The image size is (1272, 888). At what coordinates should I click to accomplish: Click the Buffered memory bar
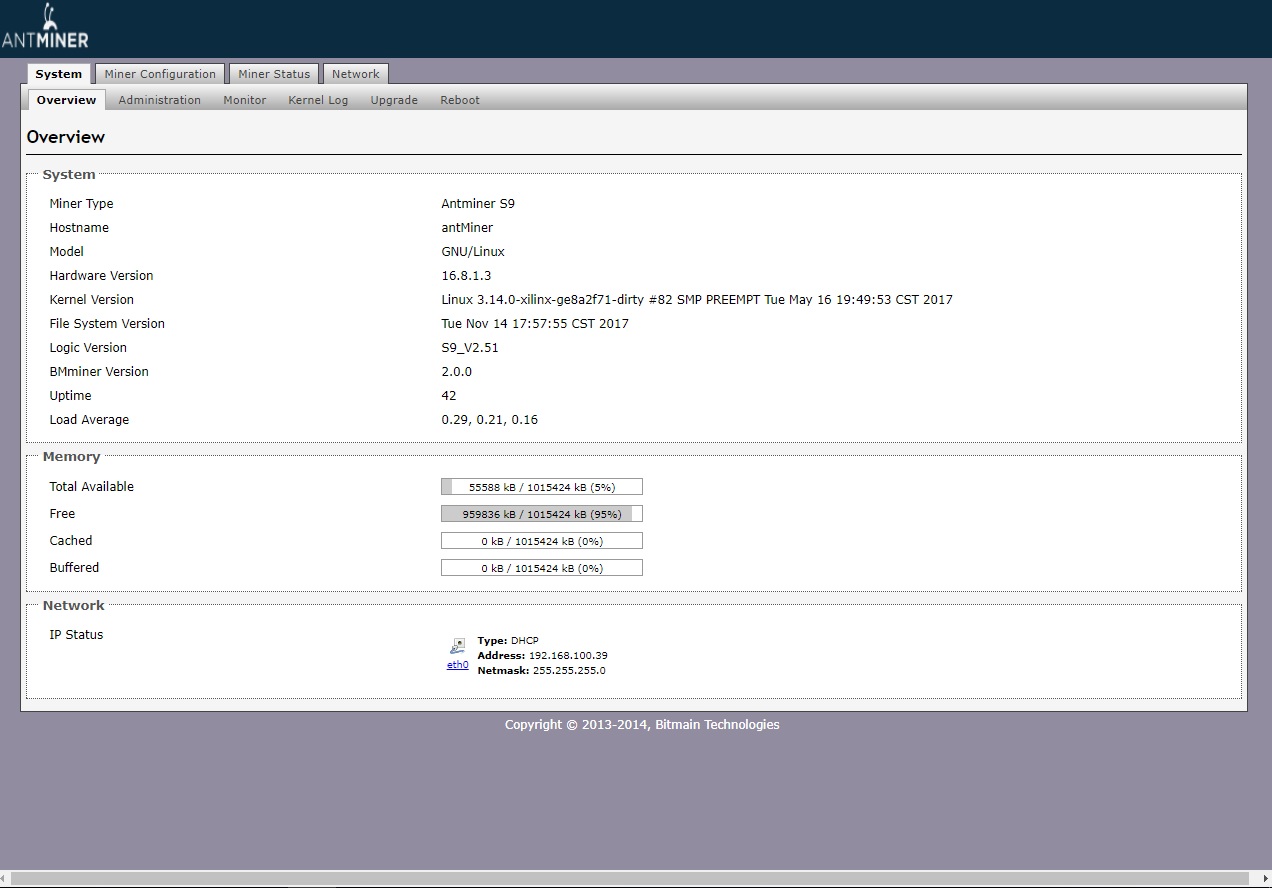pyautogui.click(x=542, y=568)
